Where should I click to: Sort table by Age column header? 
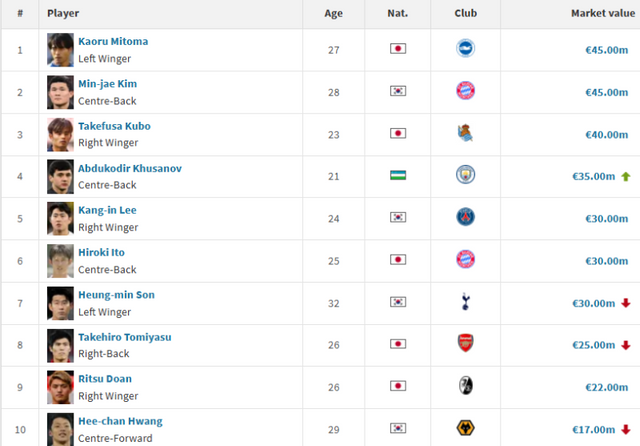coord(334,14)
